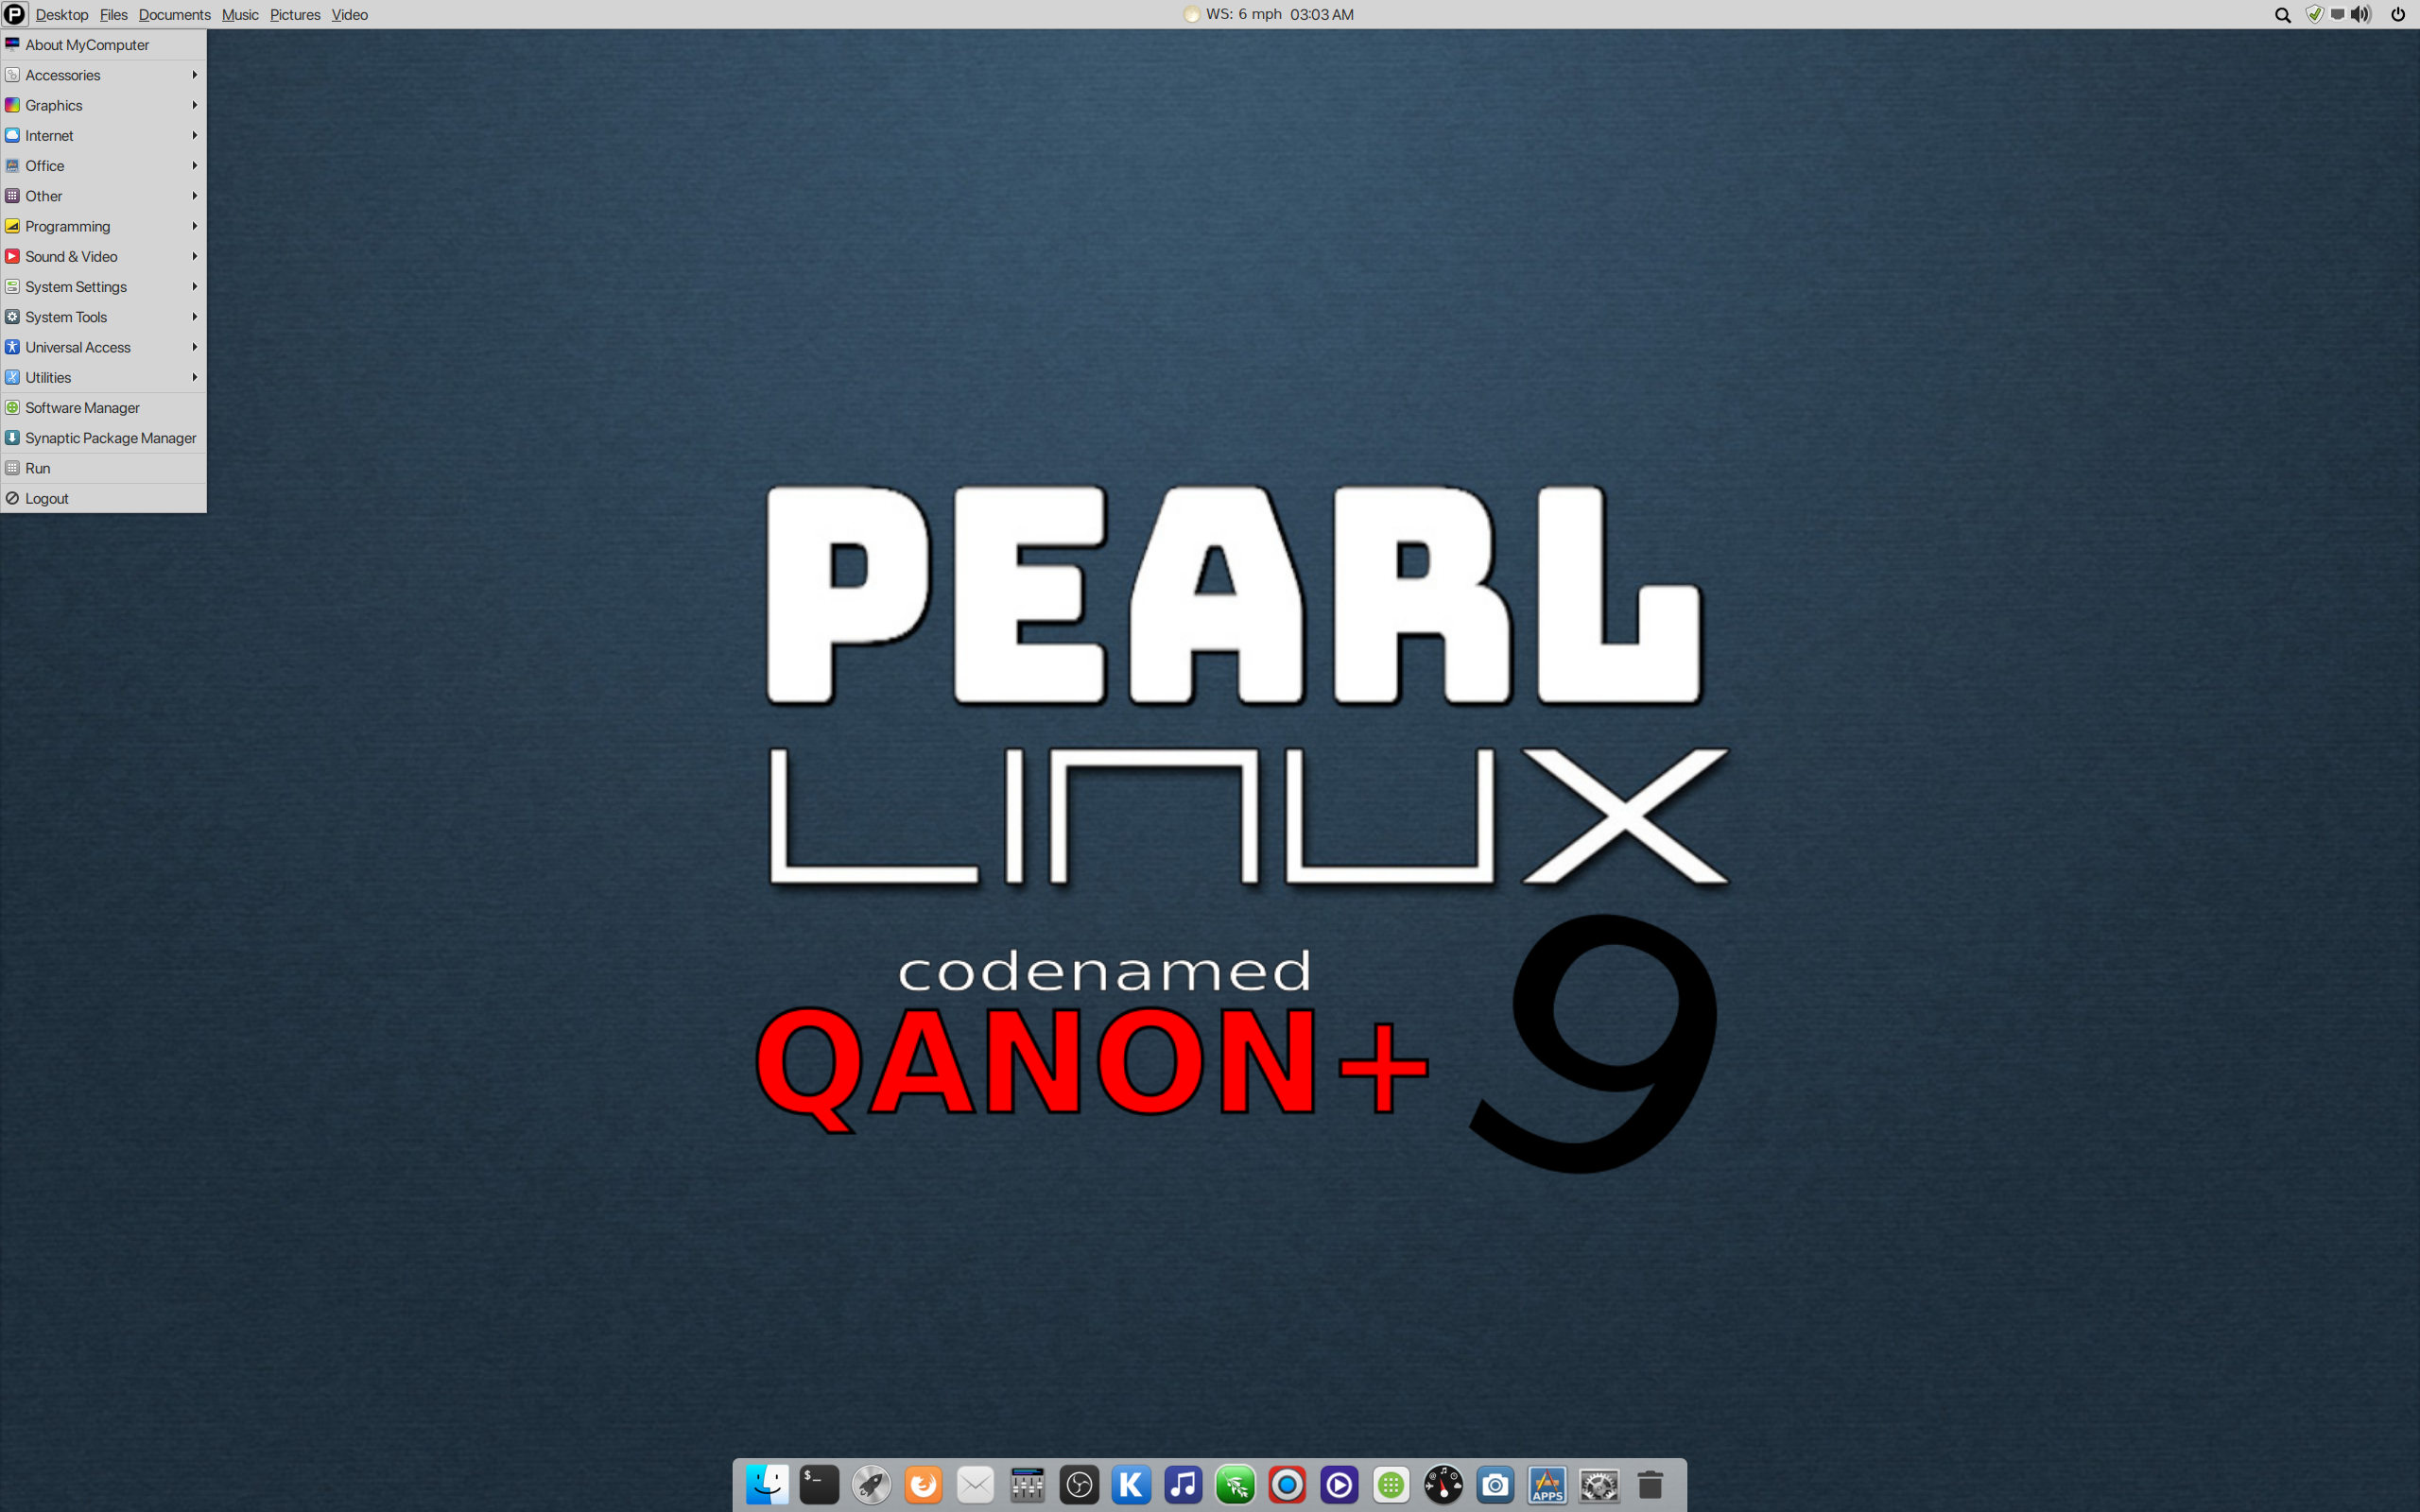Click Desktop in the top panel
Image resolution: width=2420 pixels, height=1512 pixels.
[x=62, y=14]
